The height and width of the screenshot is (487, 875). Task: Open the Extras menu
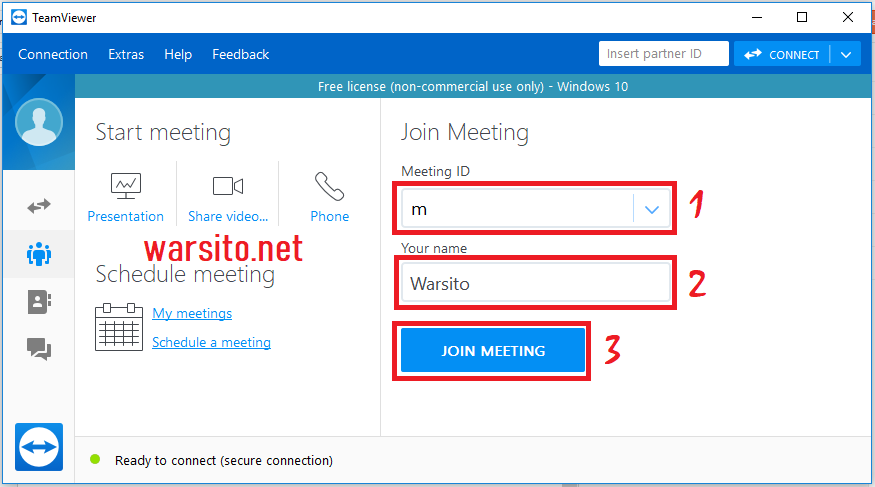click(126, 54)
